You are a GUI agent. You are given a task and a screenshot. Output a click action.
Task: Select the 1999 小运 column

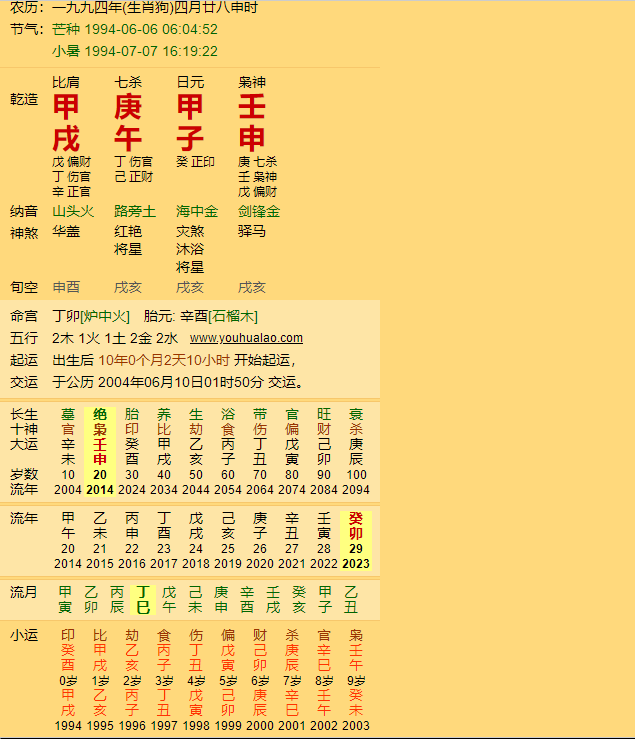[x=228, y=680]
